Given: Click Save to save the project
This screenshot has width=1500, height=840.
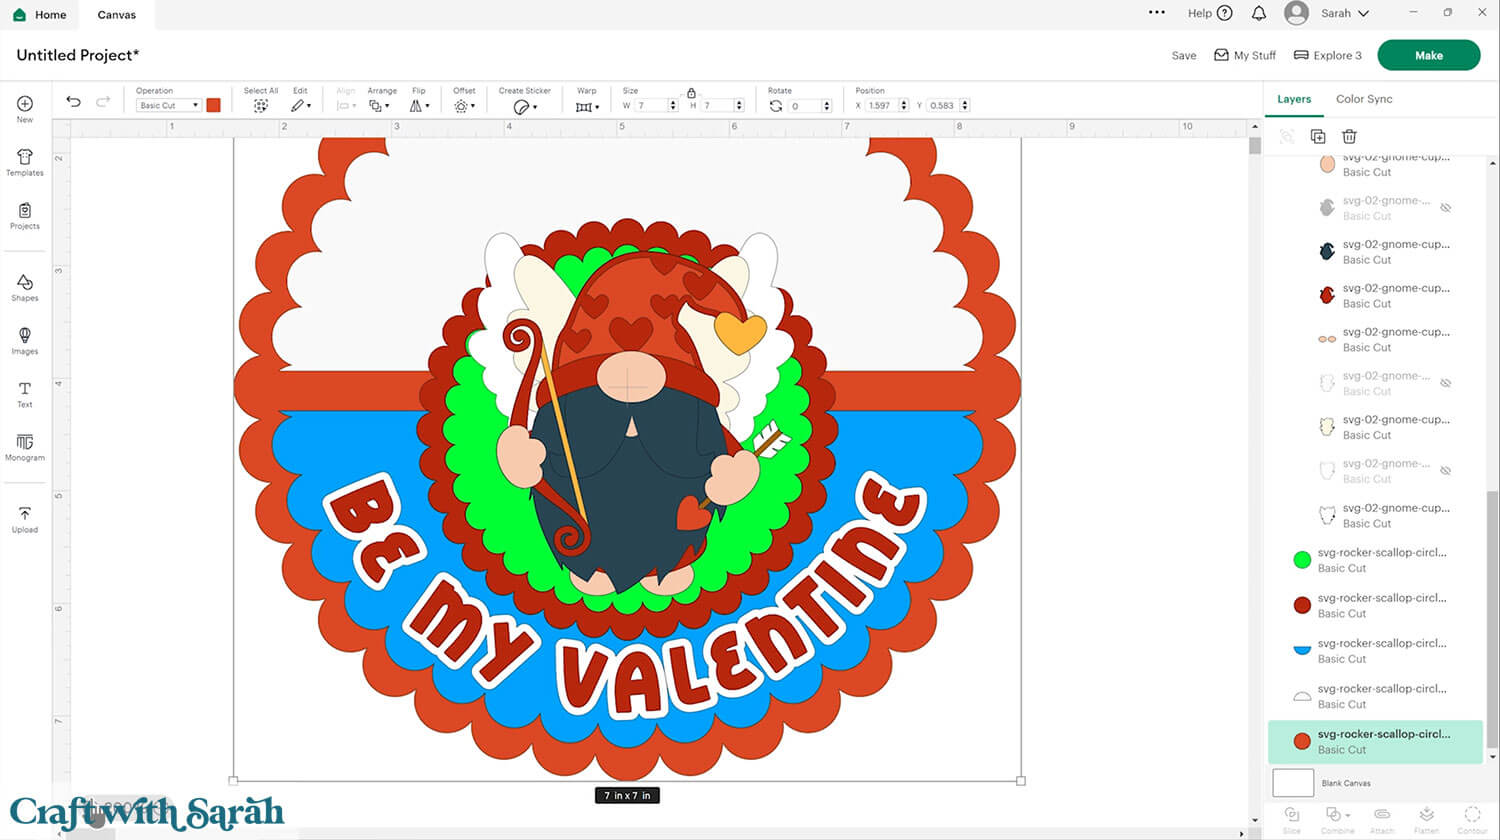Looking at the screenshot, I should (1183, 55).
